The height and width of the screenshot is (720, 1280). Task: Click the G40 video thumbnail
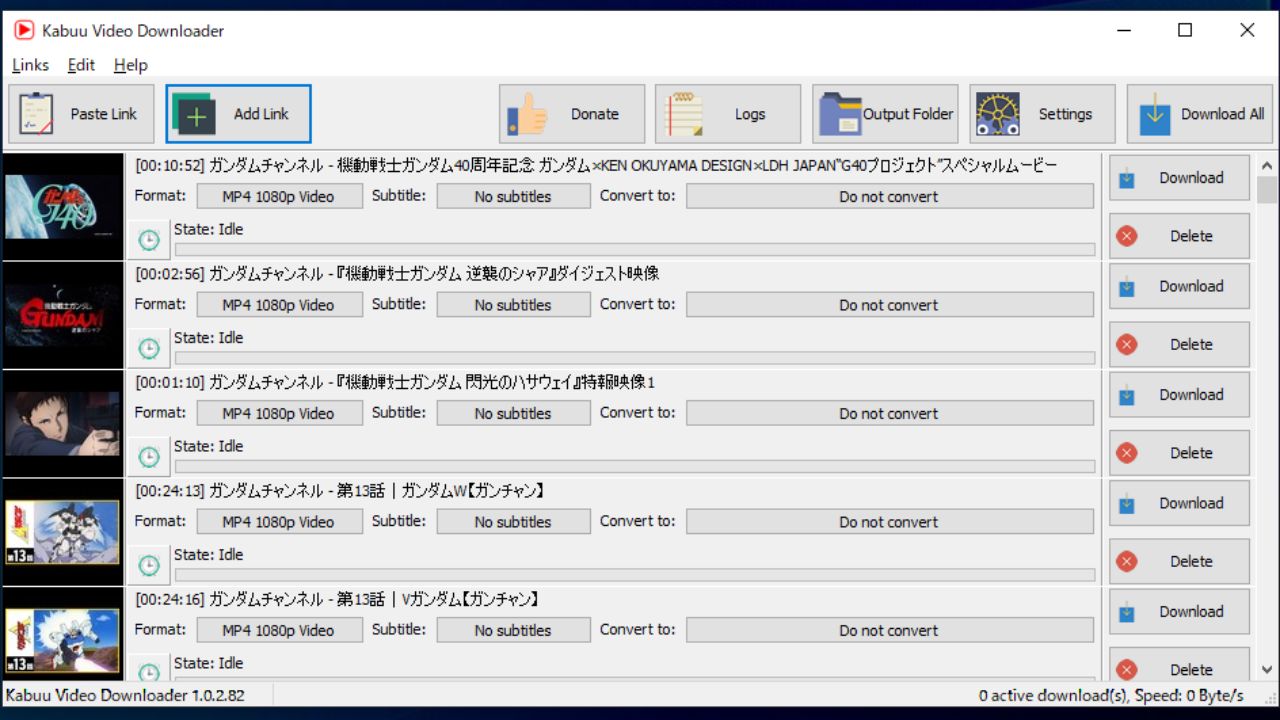click(62, 207)
